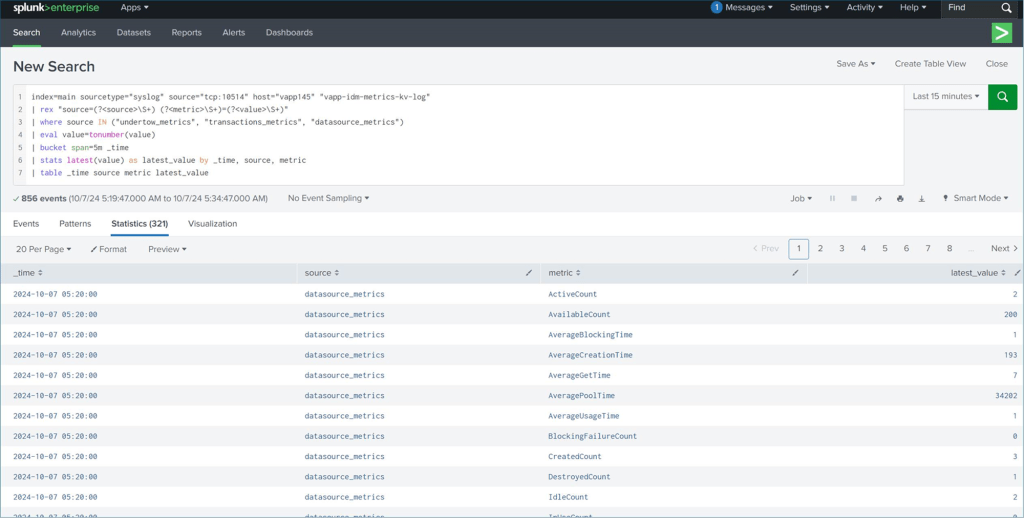Screen dimensions: 1024x518
Task: Pause the running search job
Action: coord(832,198)
